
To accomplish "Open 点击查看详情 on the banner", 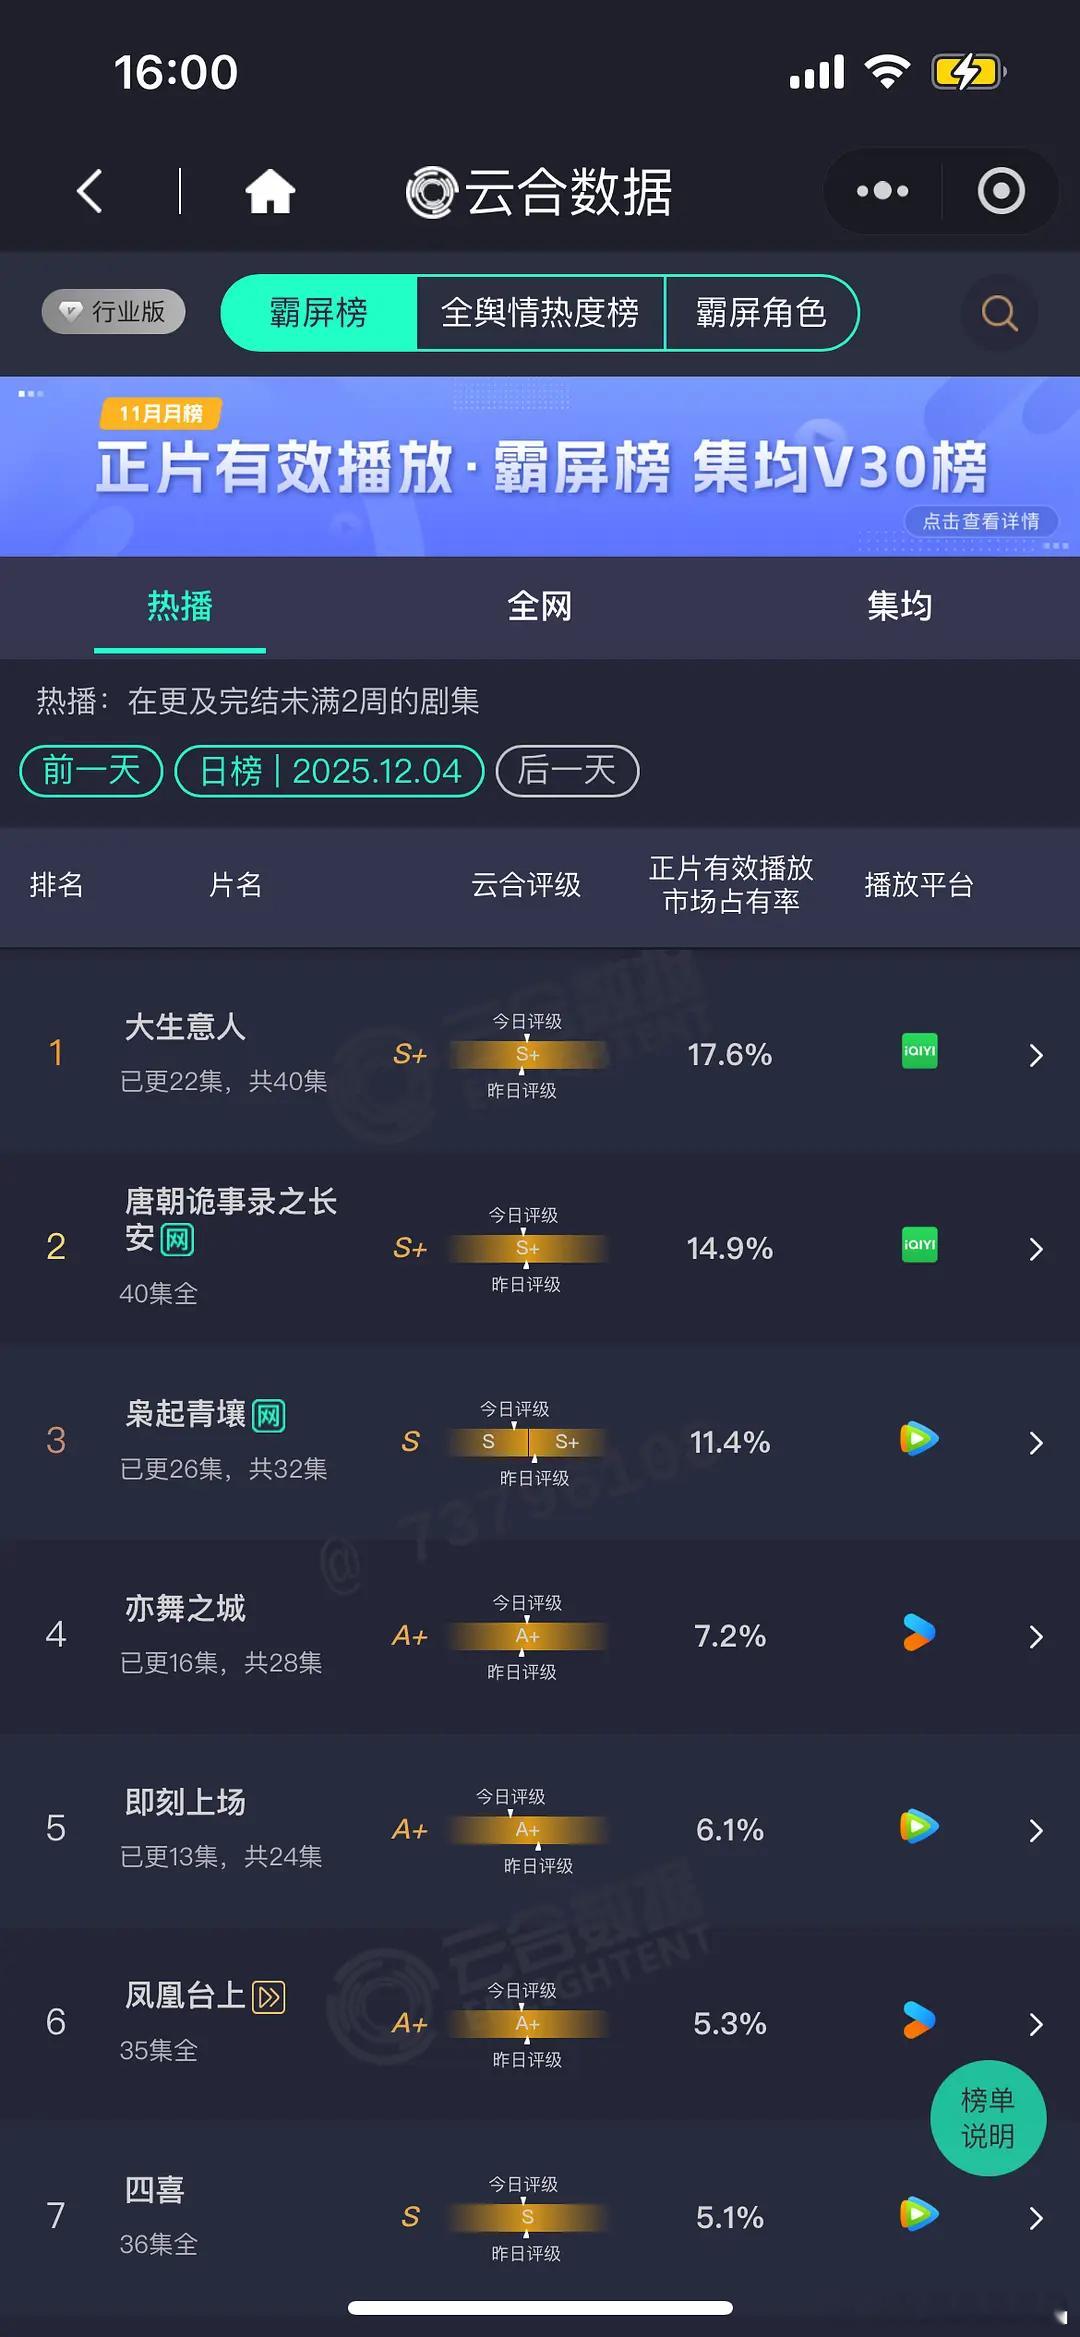I will pyautogui.click(x=983, y=522).
